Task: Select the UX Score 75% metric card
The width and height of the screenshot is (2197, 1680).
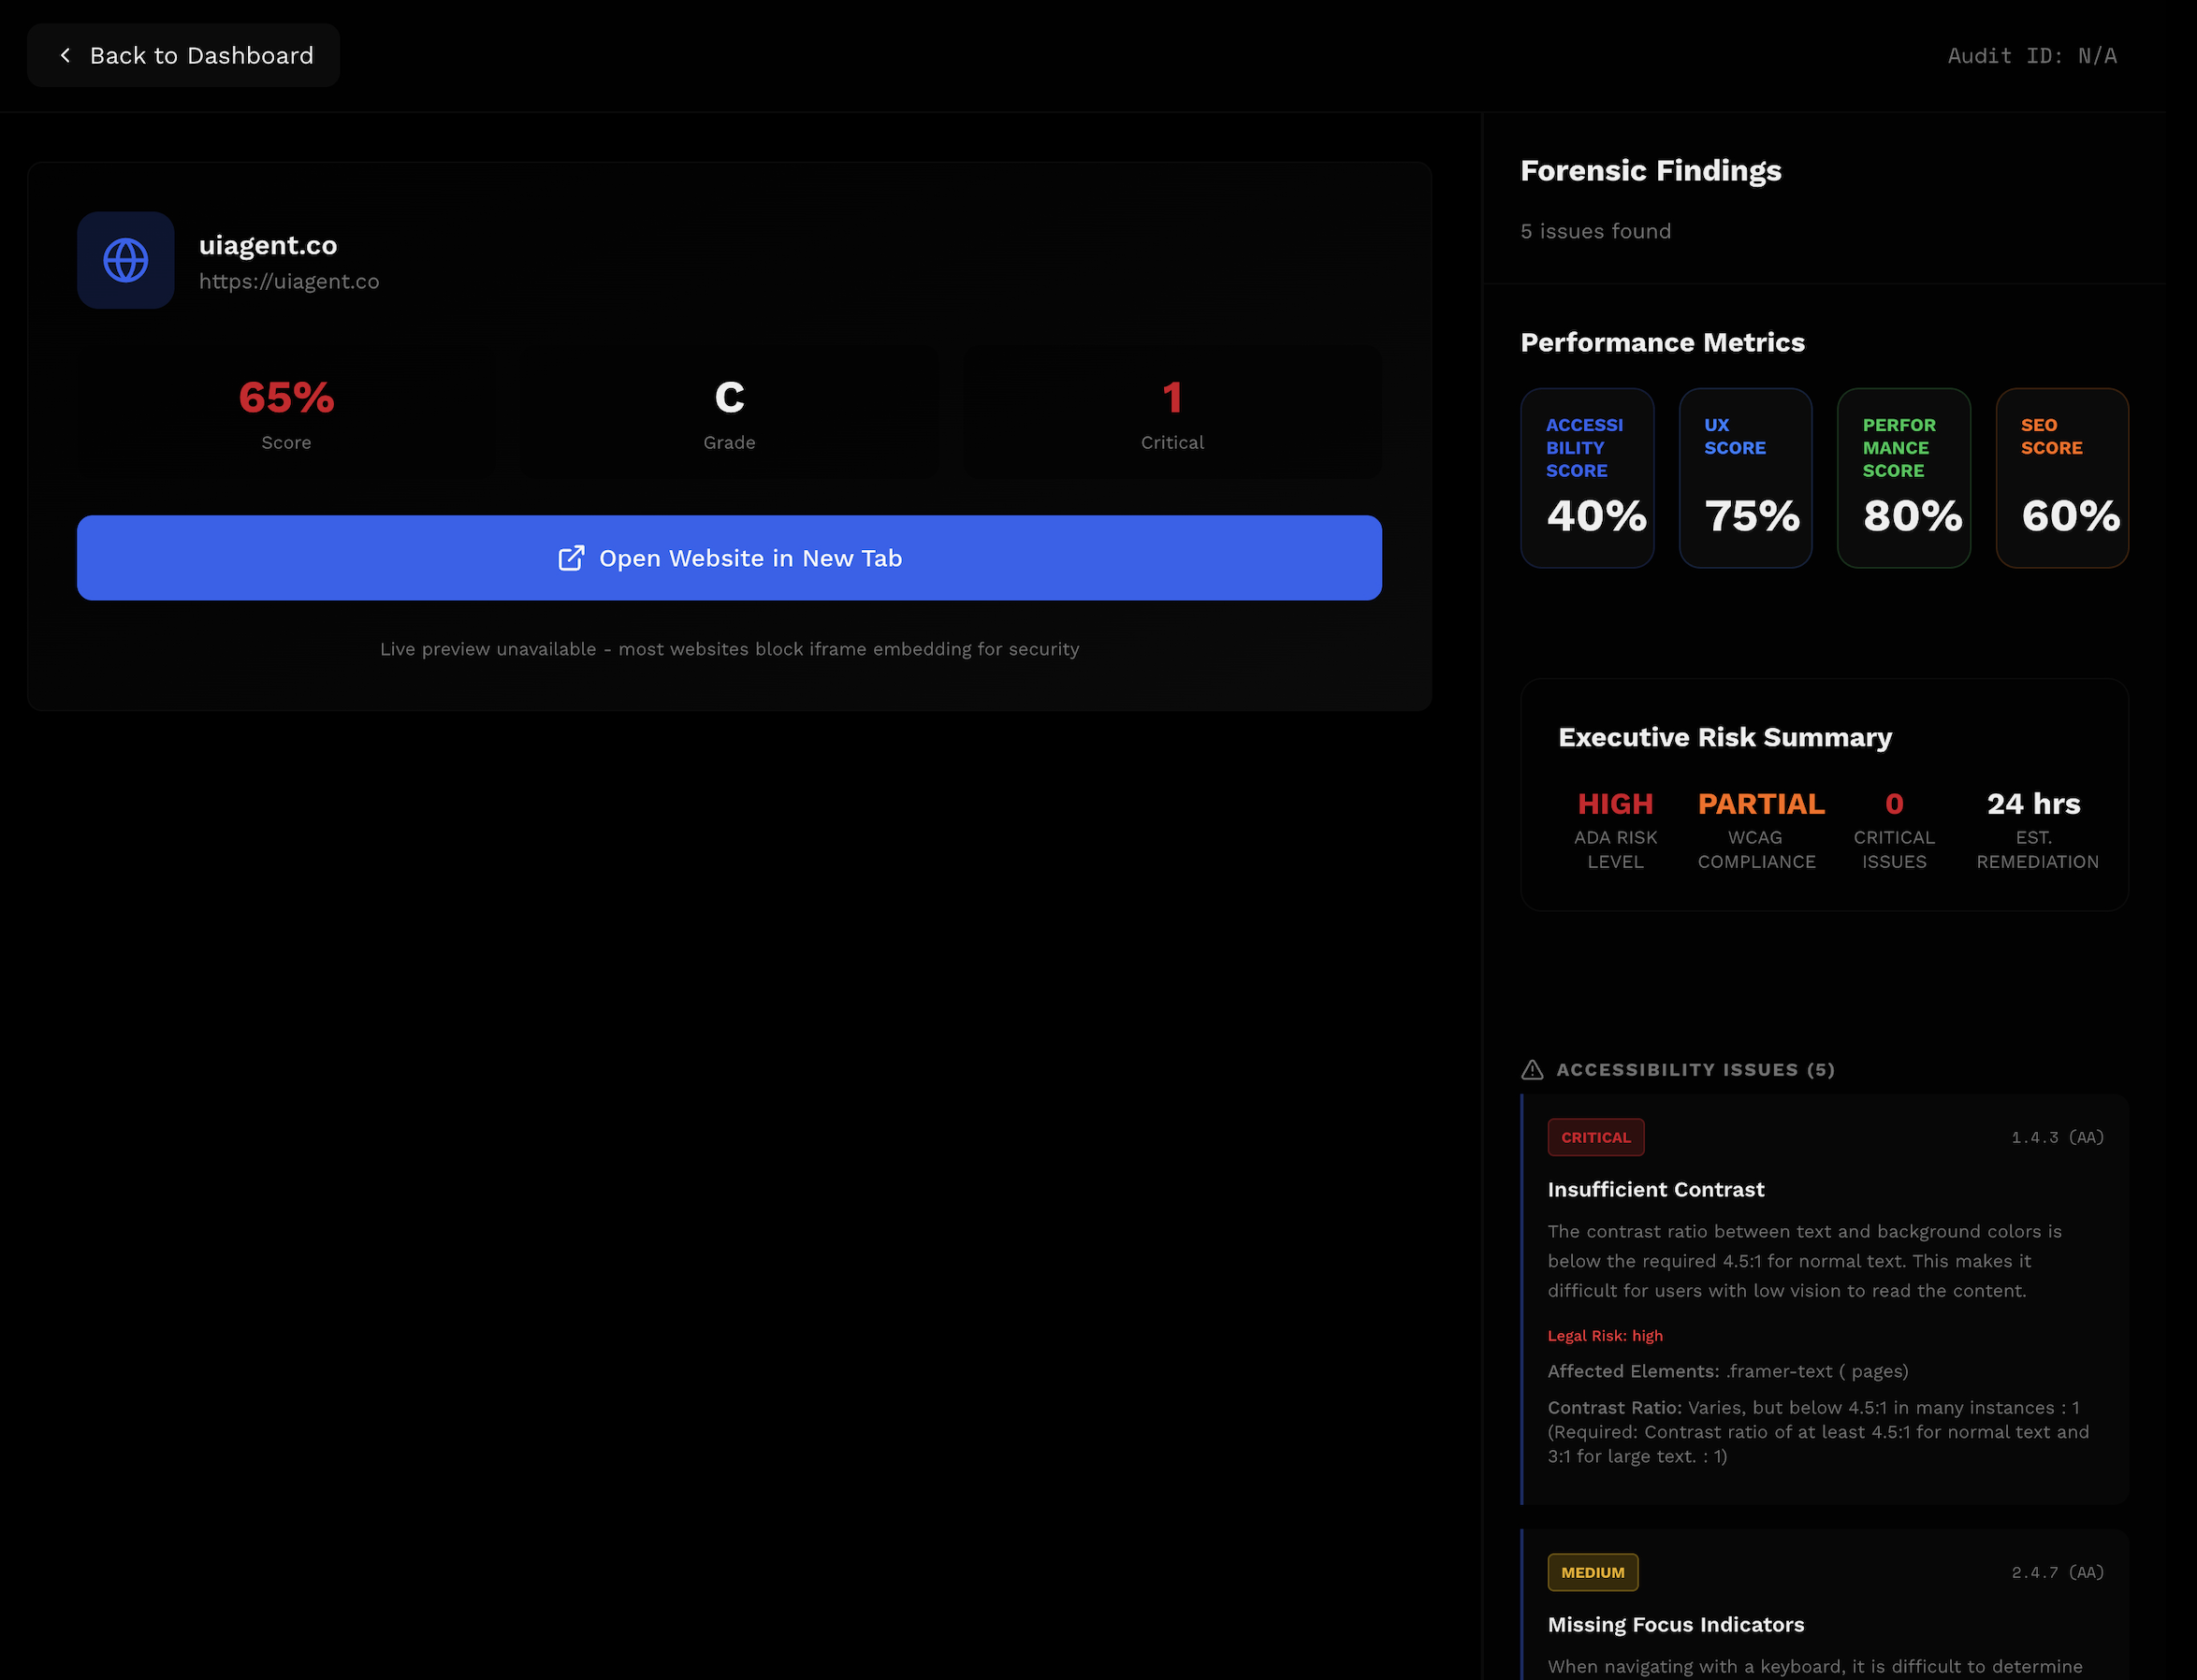Action: click(1745, 478)
